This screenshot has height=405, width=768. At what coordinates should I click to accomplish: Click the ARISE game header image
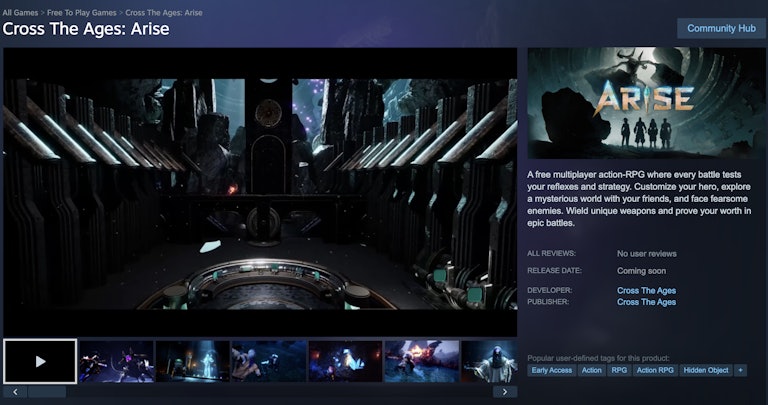pyautogui.click(x=646, y=103)
